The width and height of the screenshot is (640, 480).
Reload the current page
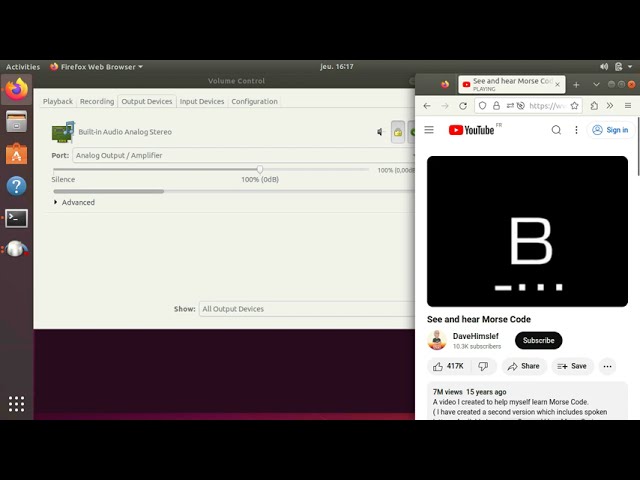tap(463, 106)
